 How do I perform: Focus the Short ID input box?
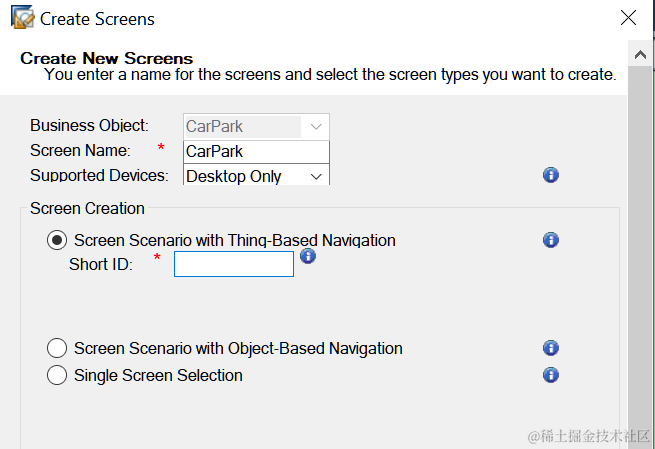click(234, 264)
